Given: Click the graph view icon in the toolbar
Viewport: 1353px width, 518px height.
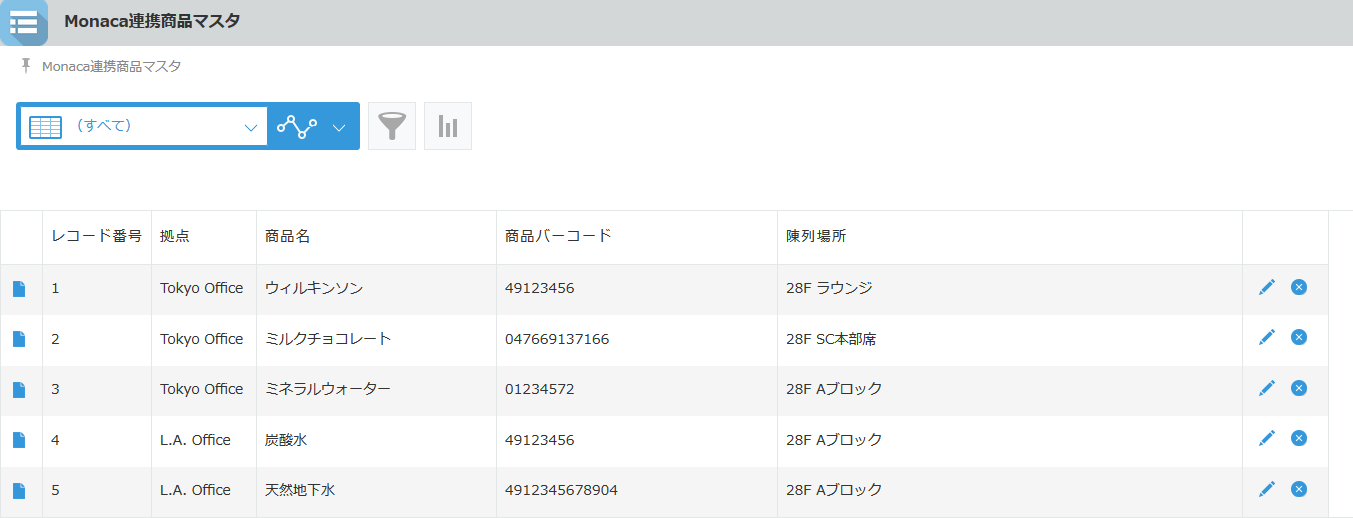Looking at the screenshot, I should pos(297,126).
